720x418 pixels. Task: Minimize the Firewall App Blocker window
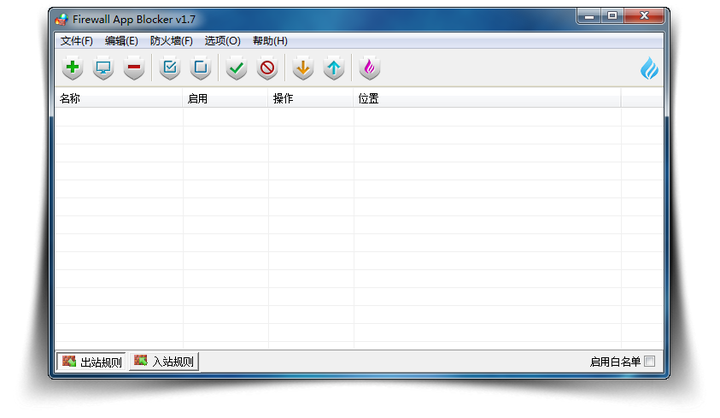[590, 17]
